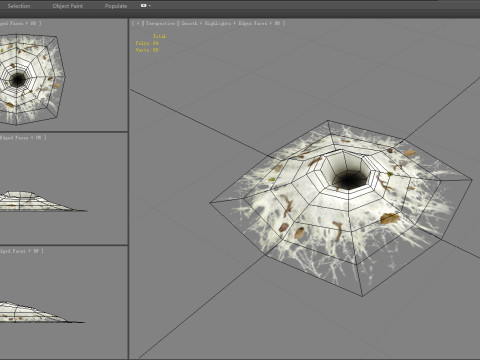
Task: Open the Populate ribbon tab
Action: click(116, 6)
